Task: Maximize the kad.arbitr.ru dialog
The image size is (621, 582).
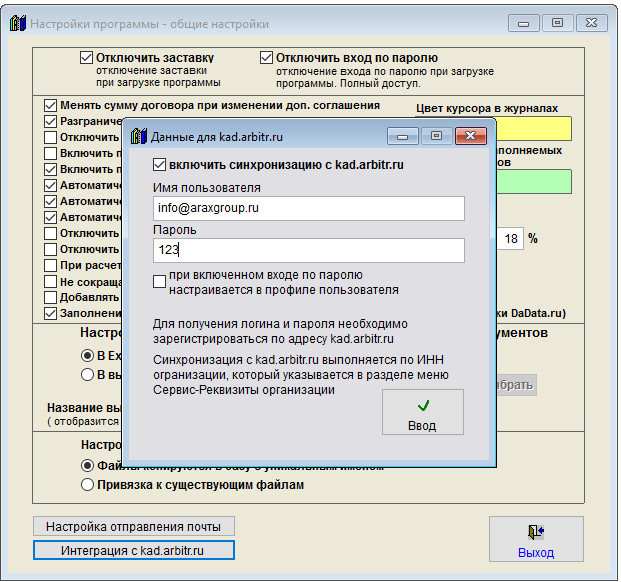Action: pos(436,136)
